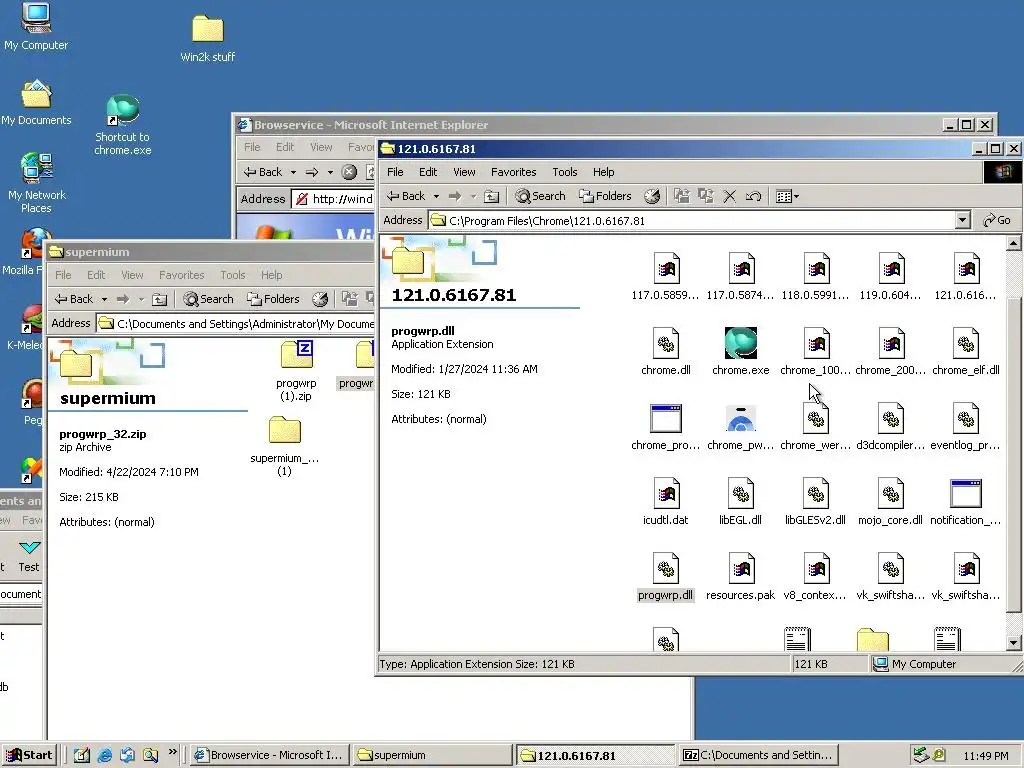
Task: Click scroll down arrow in 121.0.6167.81 window
Action: coord(1014,643)
